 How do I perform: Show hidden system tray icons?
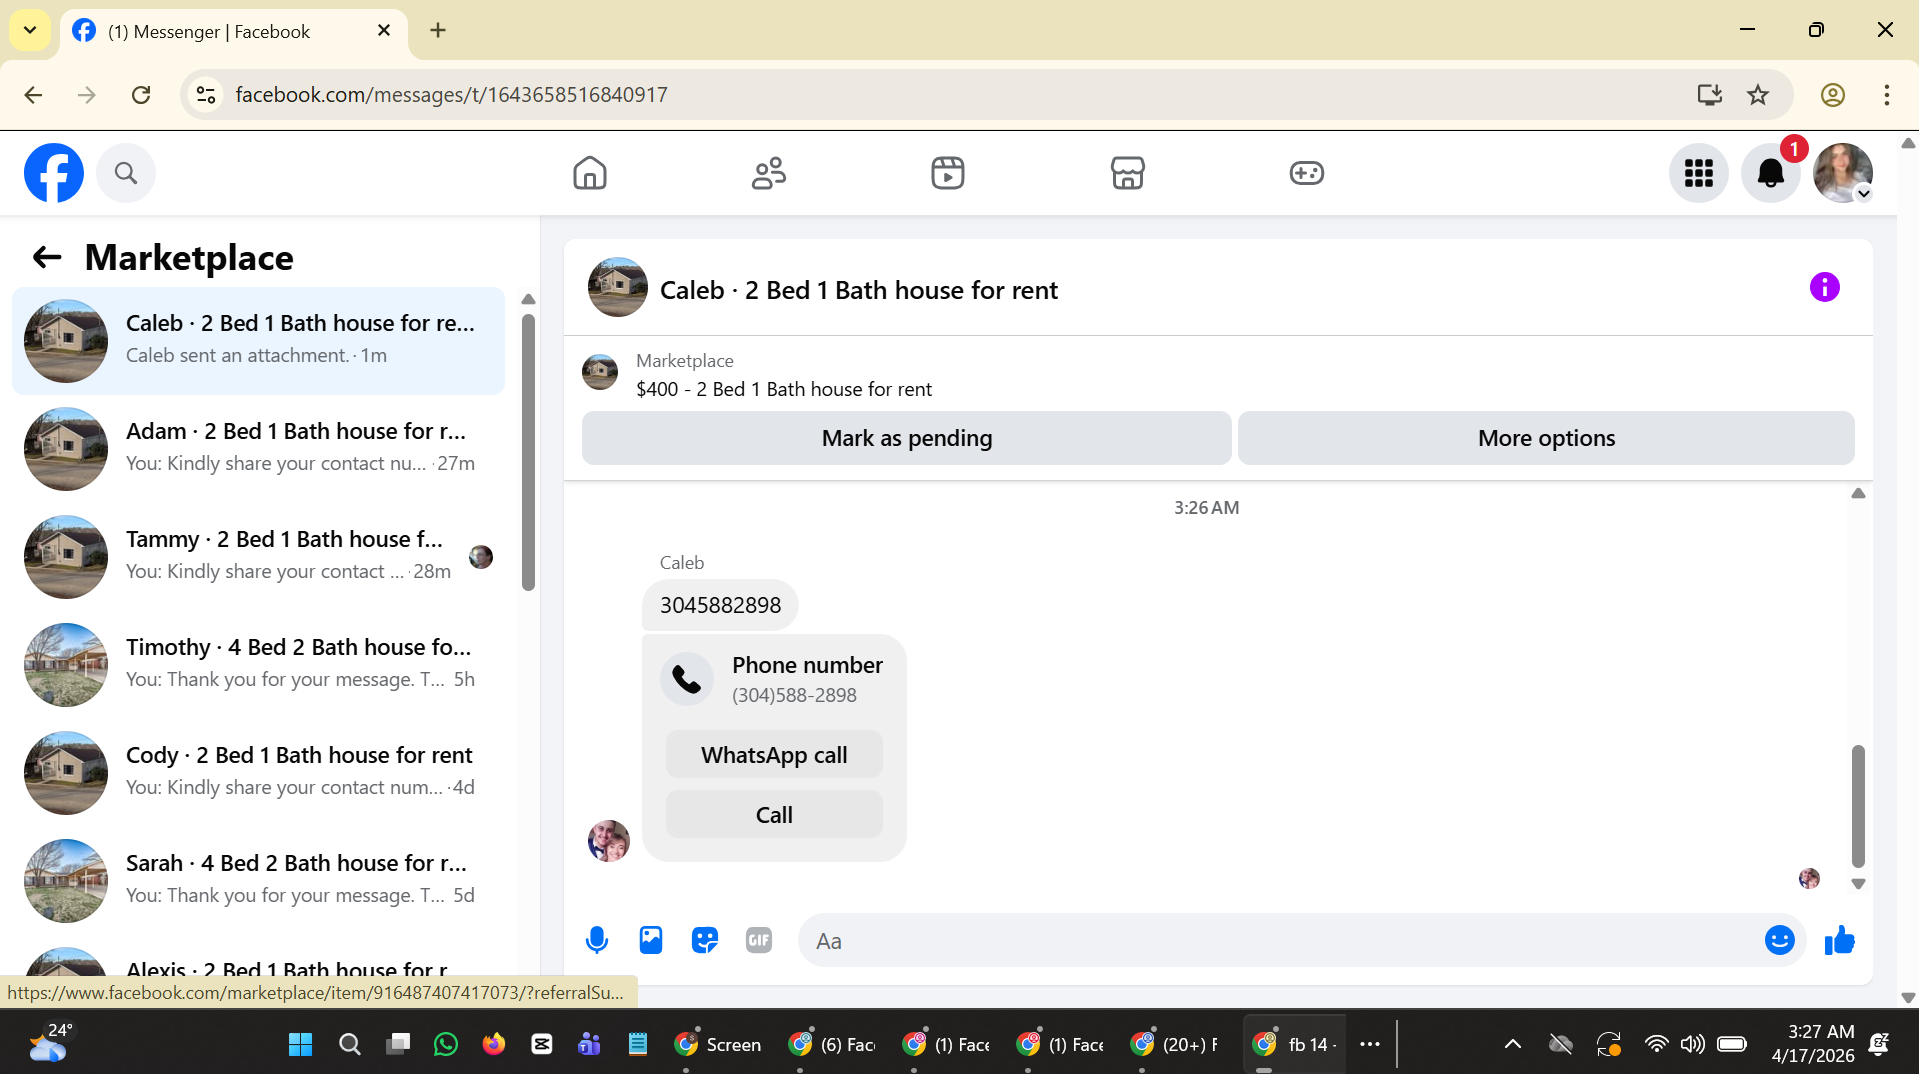click(1513, 1044)
